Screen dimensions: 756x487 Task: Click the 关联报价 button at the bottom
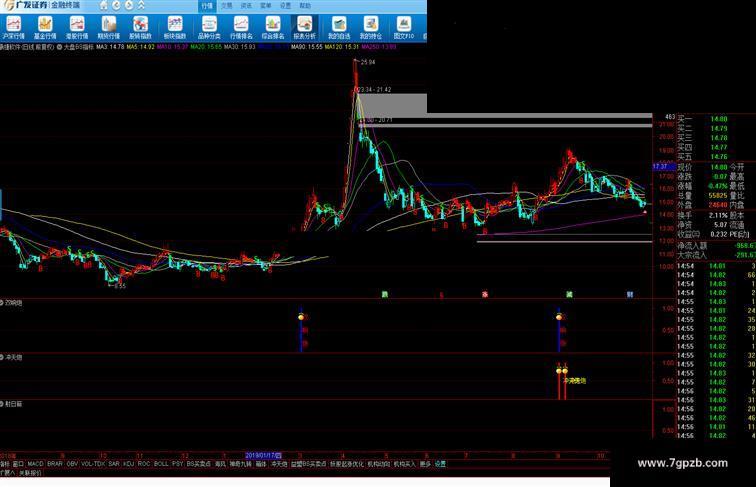(30, 473)
